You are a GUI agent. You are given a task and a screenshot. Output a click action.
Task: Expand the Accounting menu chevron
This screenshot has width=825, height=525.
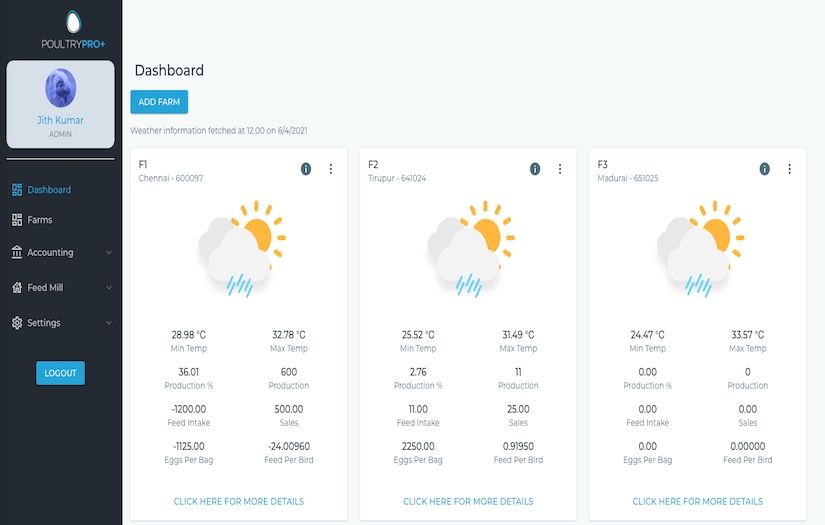point(109,253)
